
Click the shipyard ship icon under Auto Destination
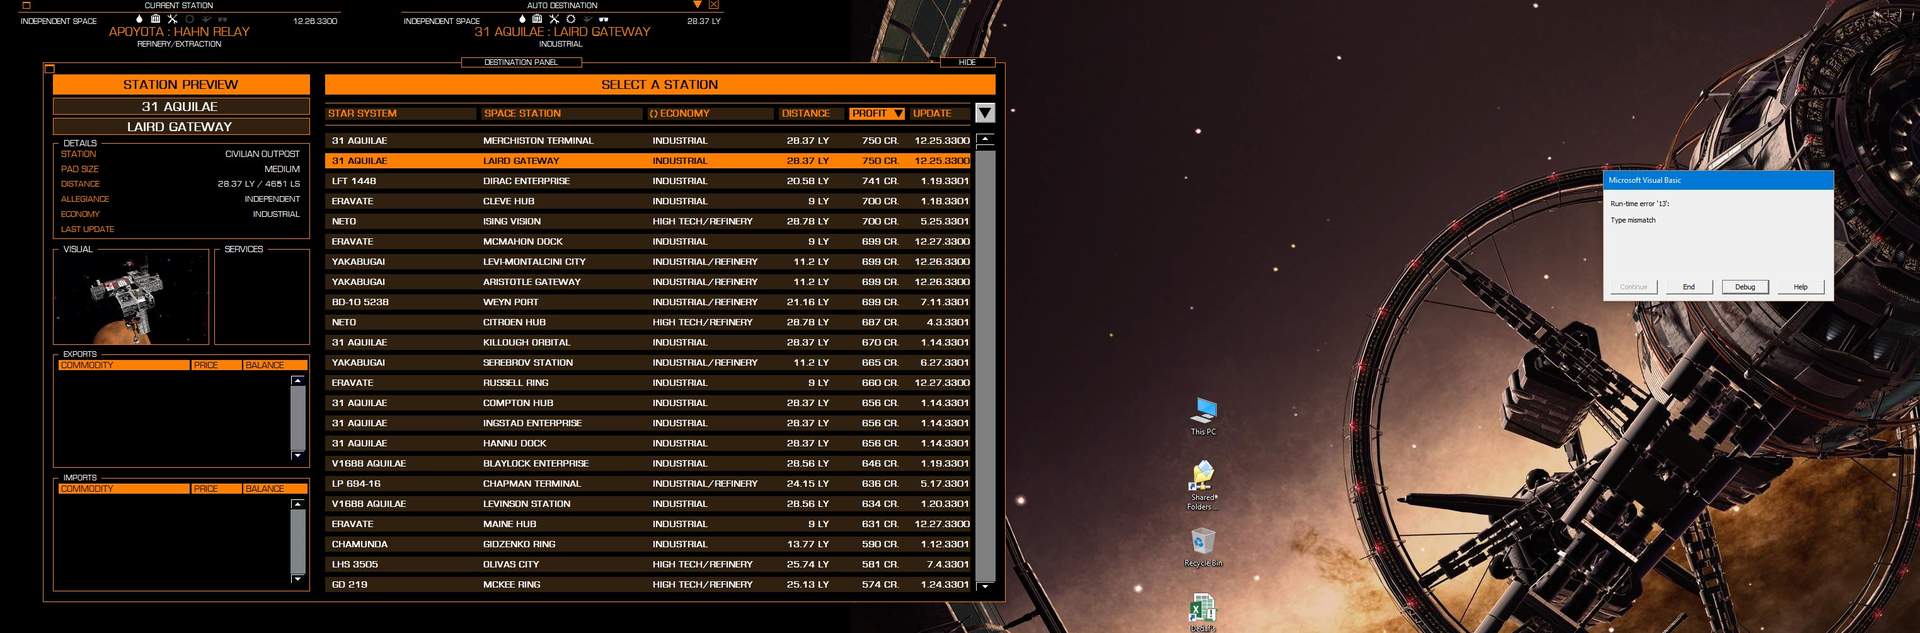click(588, 19)
